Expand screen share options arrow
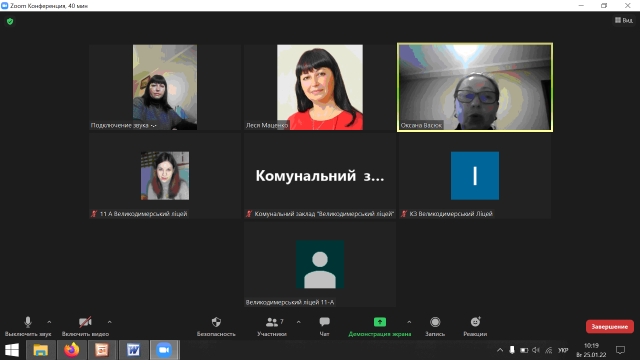This screenshot has height=360, width=640. 409,322
